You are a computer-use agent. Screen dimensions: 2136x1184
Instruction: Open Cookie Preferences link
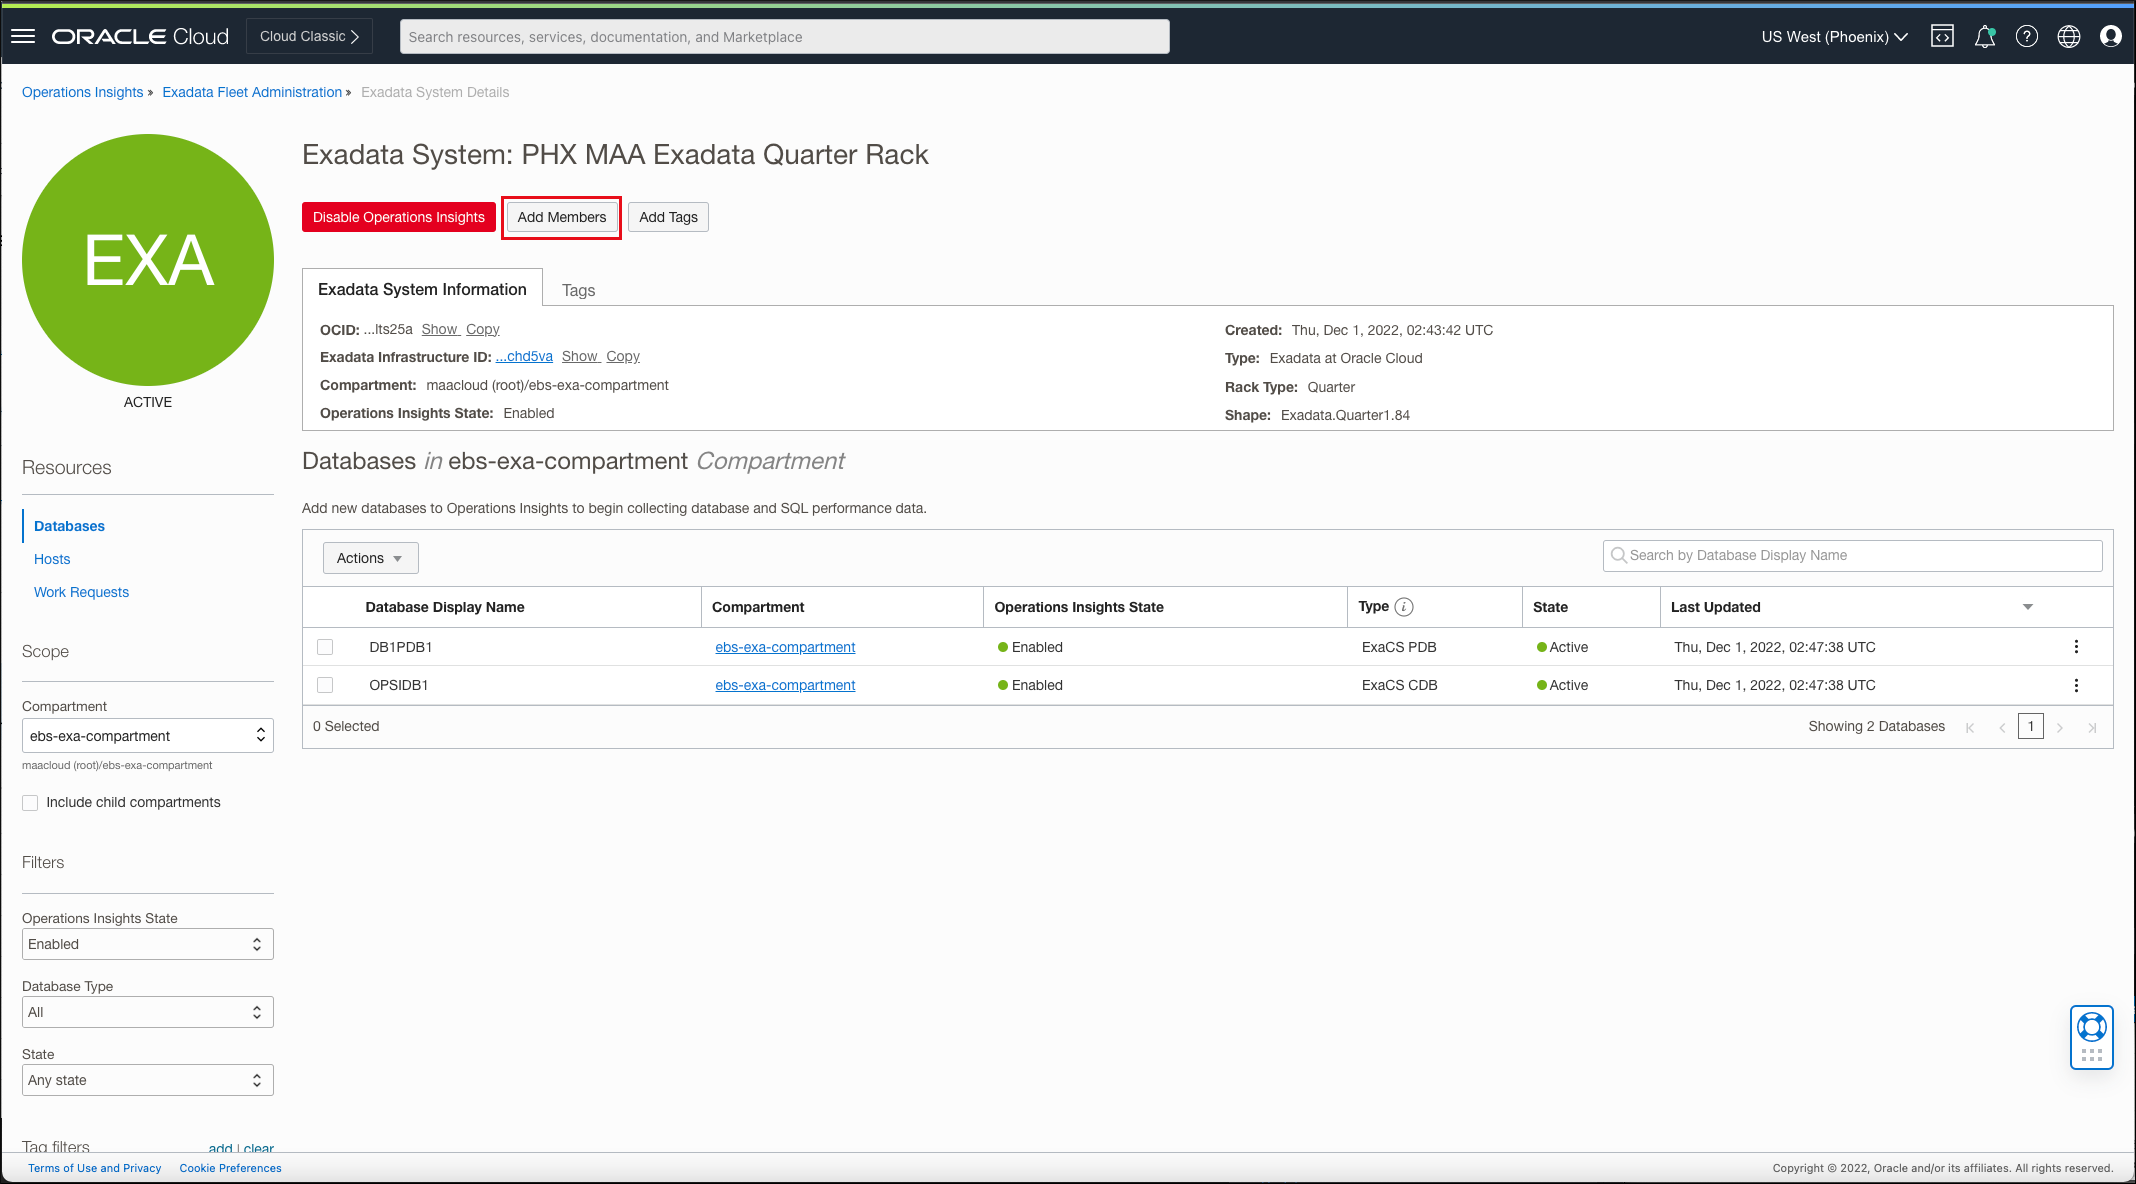pyautogui.click(x=230, y=1168)
